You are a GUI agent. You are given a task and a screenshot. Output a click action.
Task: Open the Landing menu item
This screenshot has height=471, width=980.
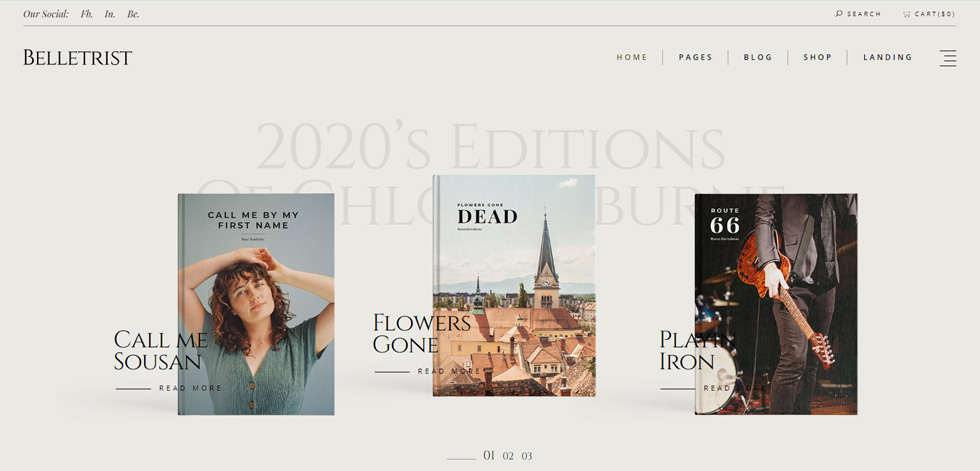point(888,57)
